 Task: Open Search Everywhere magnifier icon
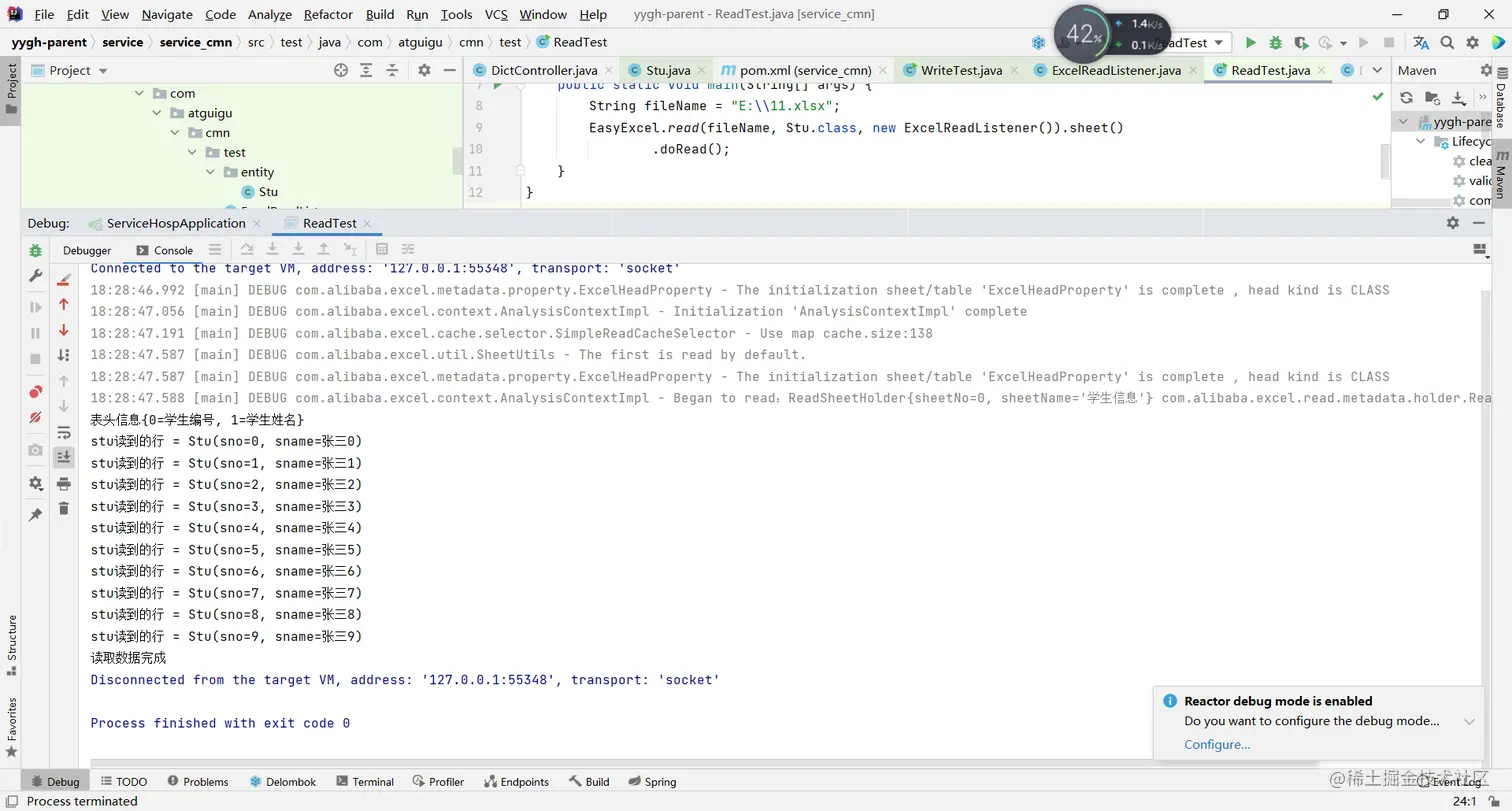click(1446, 43)
